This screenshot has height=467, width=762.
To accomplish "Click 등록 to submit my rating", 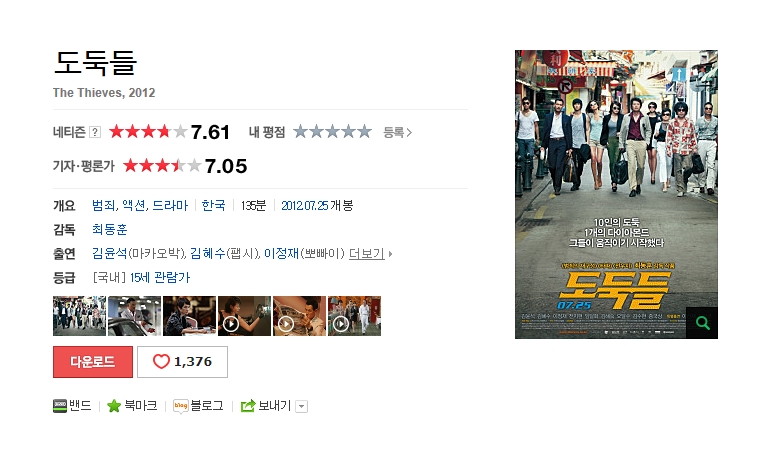I will coord(397,132).
